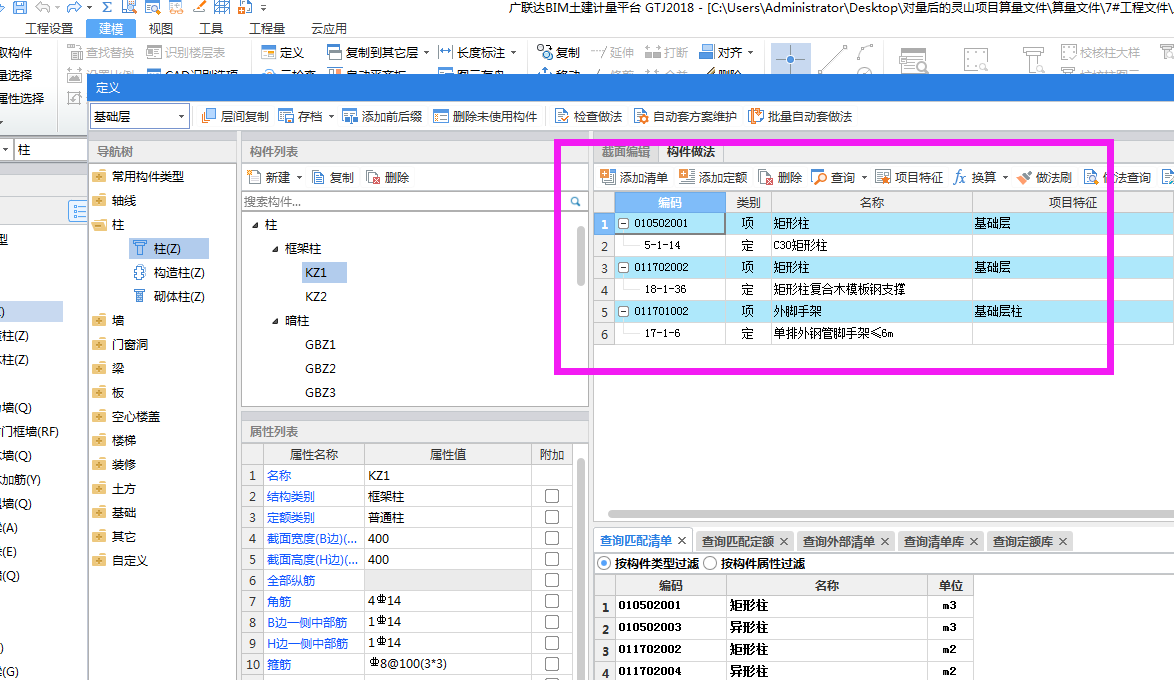Click the 长度标注 ribbon tool
Viewport: 1174px width, 680px height.
[x=478, y=52]
